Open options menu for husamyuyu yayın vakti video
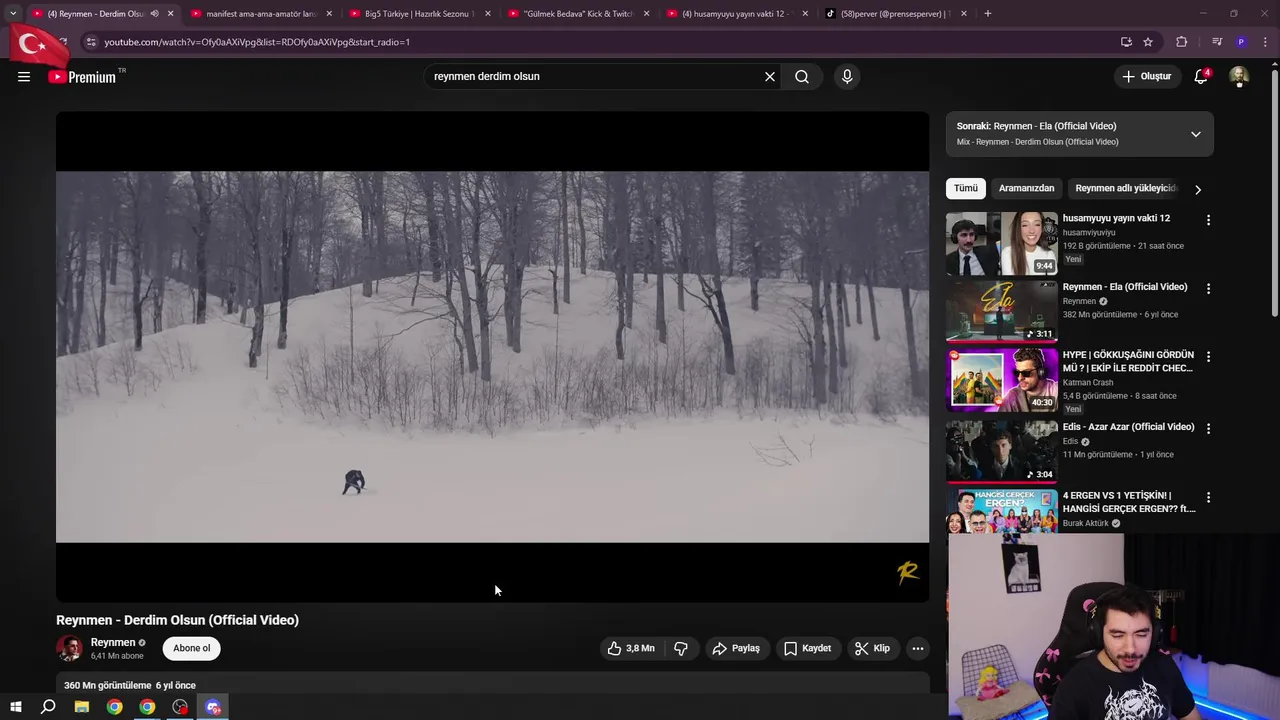 pos(1208,220)
